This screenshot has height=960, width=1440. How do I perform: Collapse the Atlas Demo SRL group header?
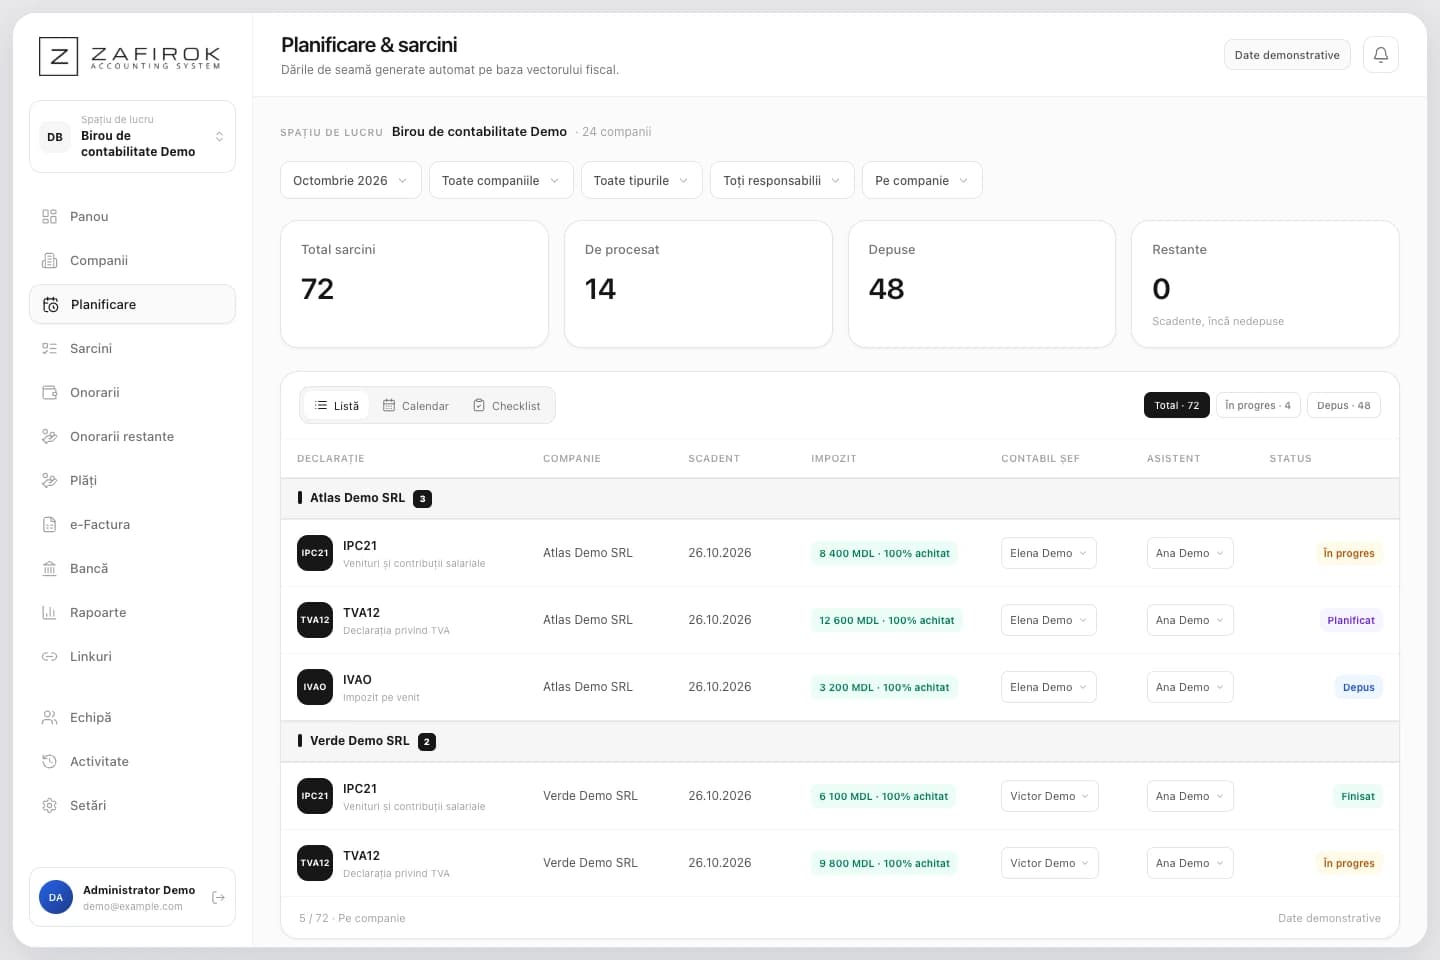tap(840, 498)
